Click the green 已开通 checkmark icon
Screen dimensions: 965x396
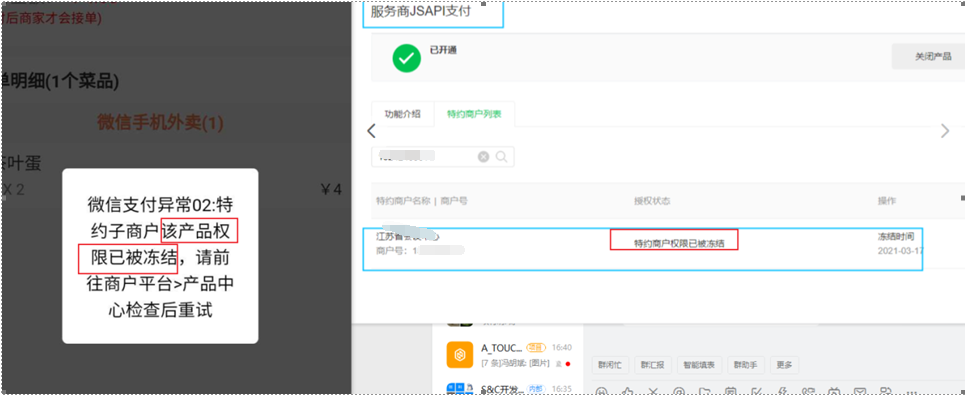pos(406,59)
